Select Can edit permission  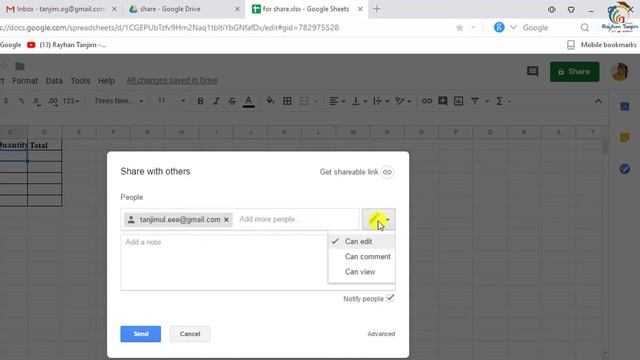(362, 241)
